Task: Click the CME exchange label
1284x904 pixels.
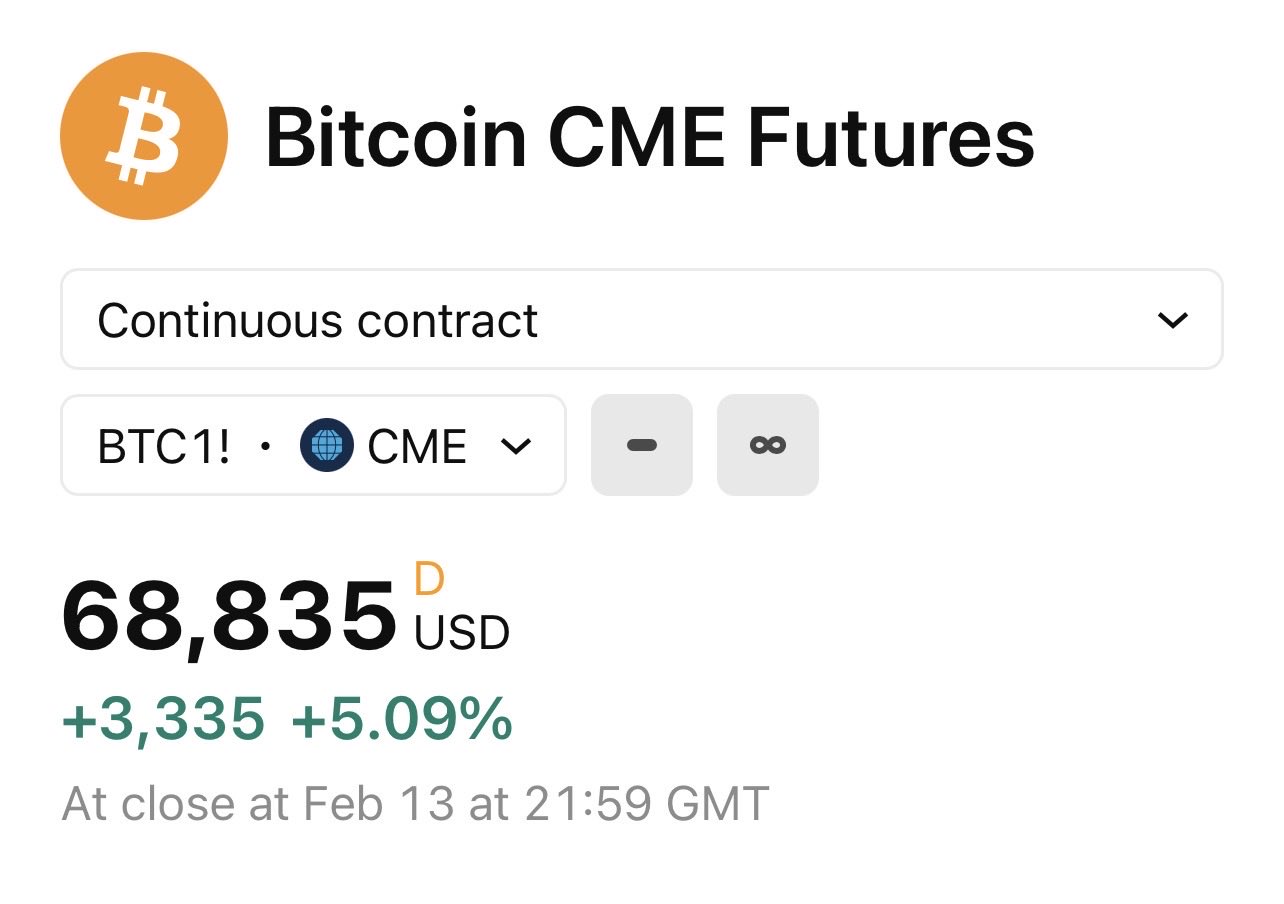Action: 417,447
